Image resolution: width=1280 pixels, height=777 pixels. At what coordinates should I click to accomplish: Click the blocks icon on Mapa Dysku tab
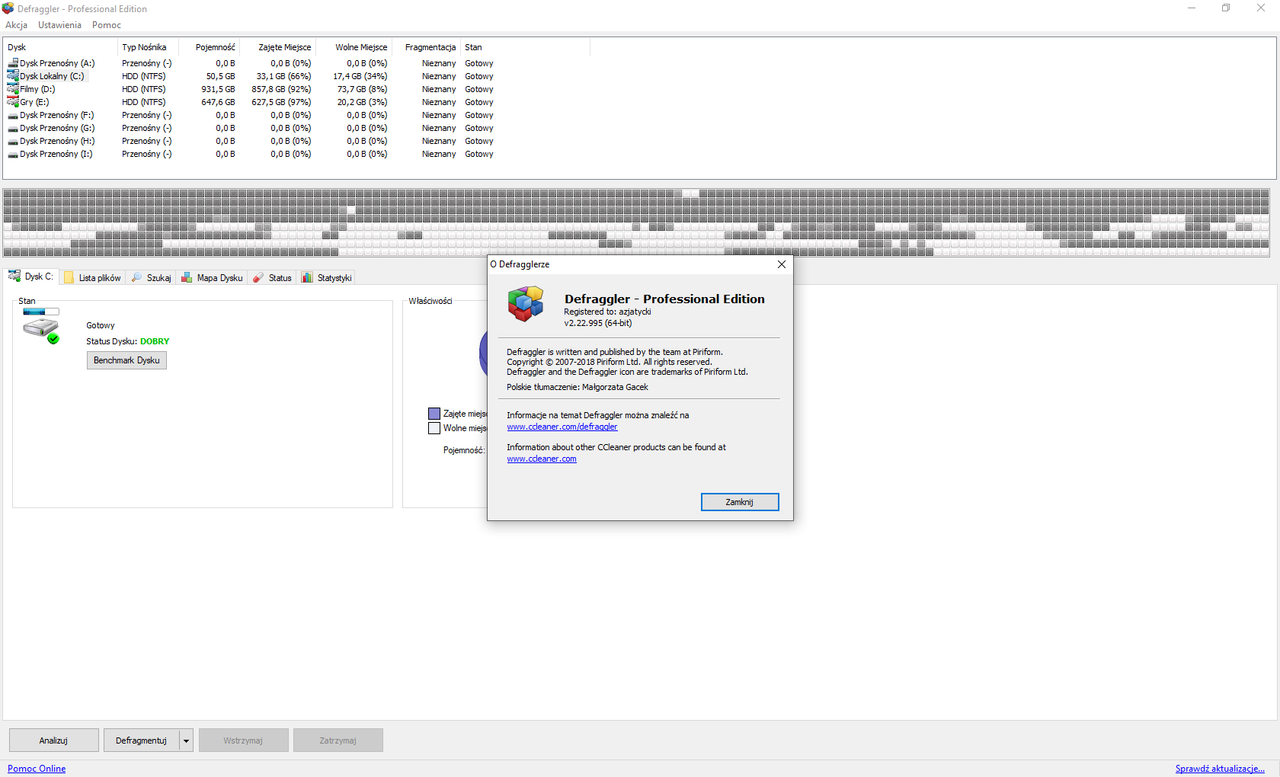pos(187,277)
